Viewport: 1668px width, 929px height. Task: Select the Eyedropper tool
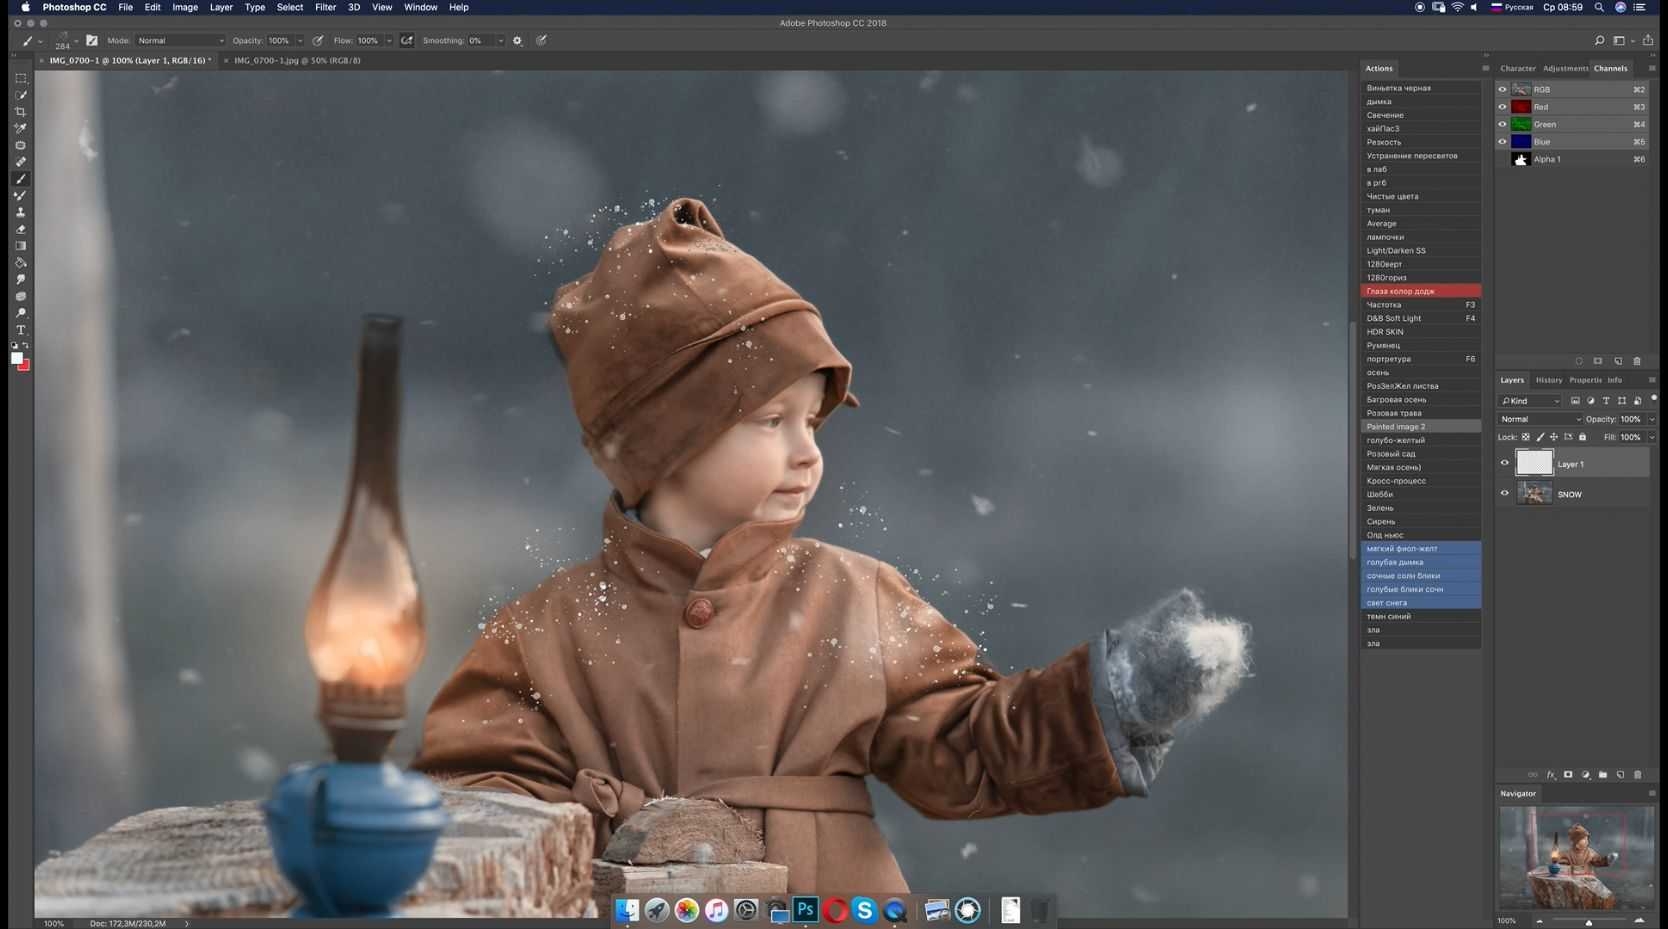tap(20, 129)
